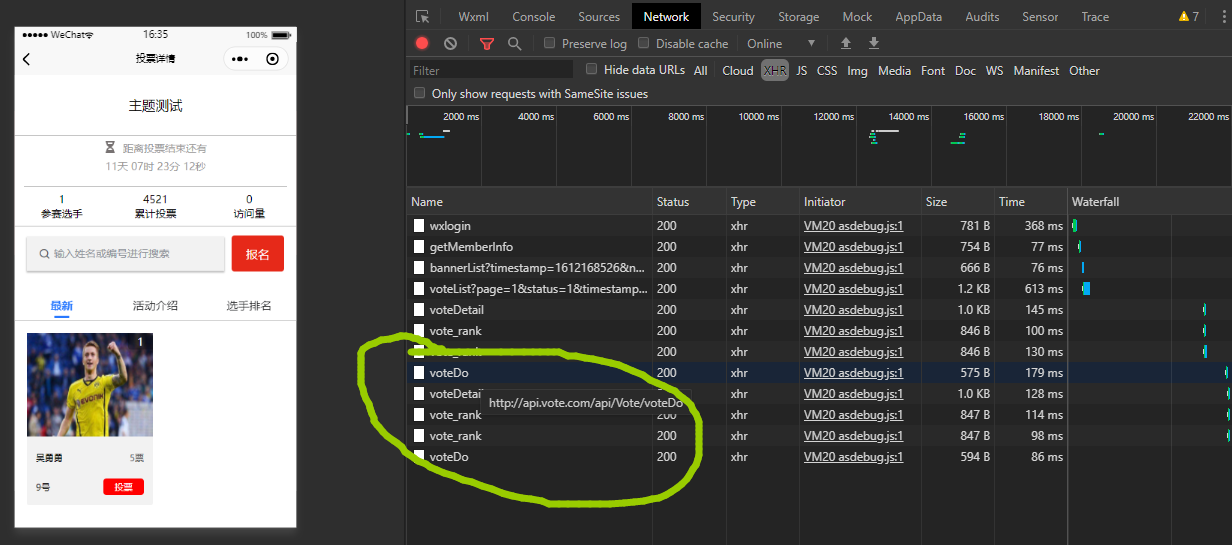Click the red record network log button
The height and width of the screenshot is (545, 1232).
tap(422, 43)
